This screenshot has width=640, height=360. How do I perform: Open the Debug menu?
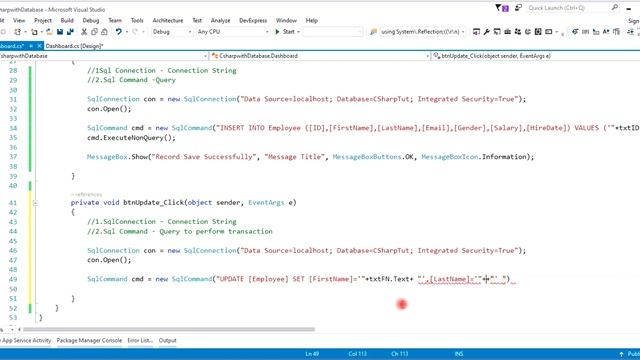point(91,20)
